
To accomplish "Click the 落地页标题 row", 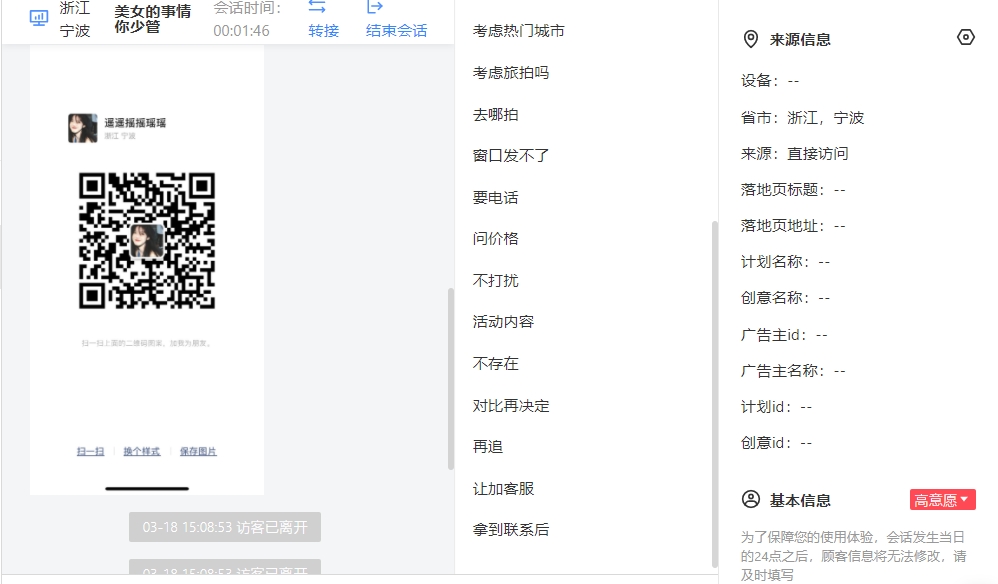I will click(793, 190).
